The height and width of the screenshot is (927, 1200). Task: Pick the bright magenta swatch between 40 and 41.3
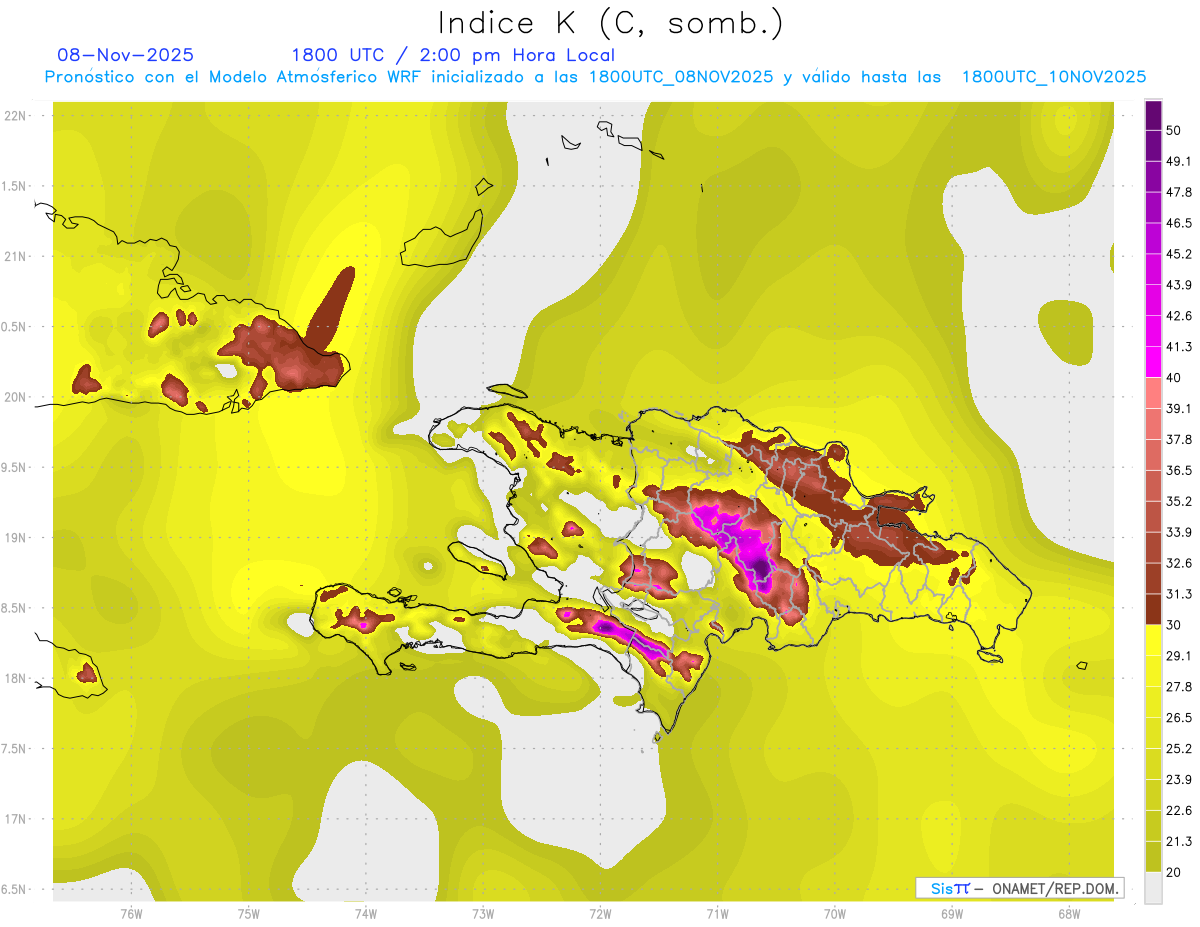pos(1153,361)
